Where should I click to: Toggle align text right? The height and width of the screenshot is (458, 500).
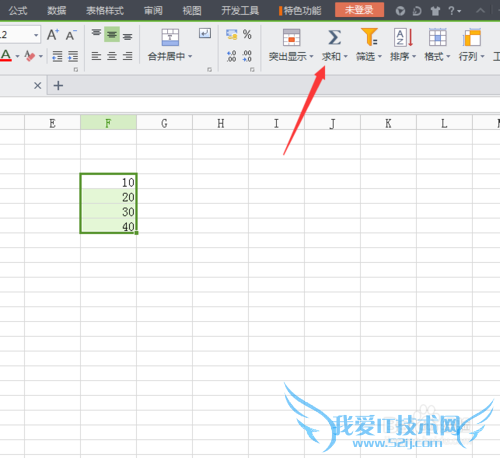(x=127, y=56)
